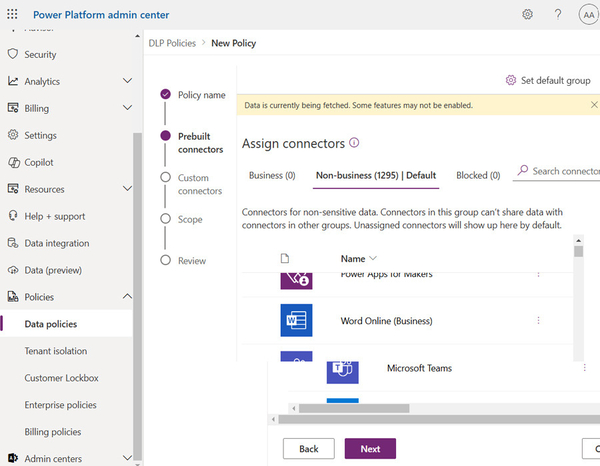Click the connector list scroll up arrow
The width and height of the screenshot is (600, 466).
click(x=578, y=240)
